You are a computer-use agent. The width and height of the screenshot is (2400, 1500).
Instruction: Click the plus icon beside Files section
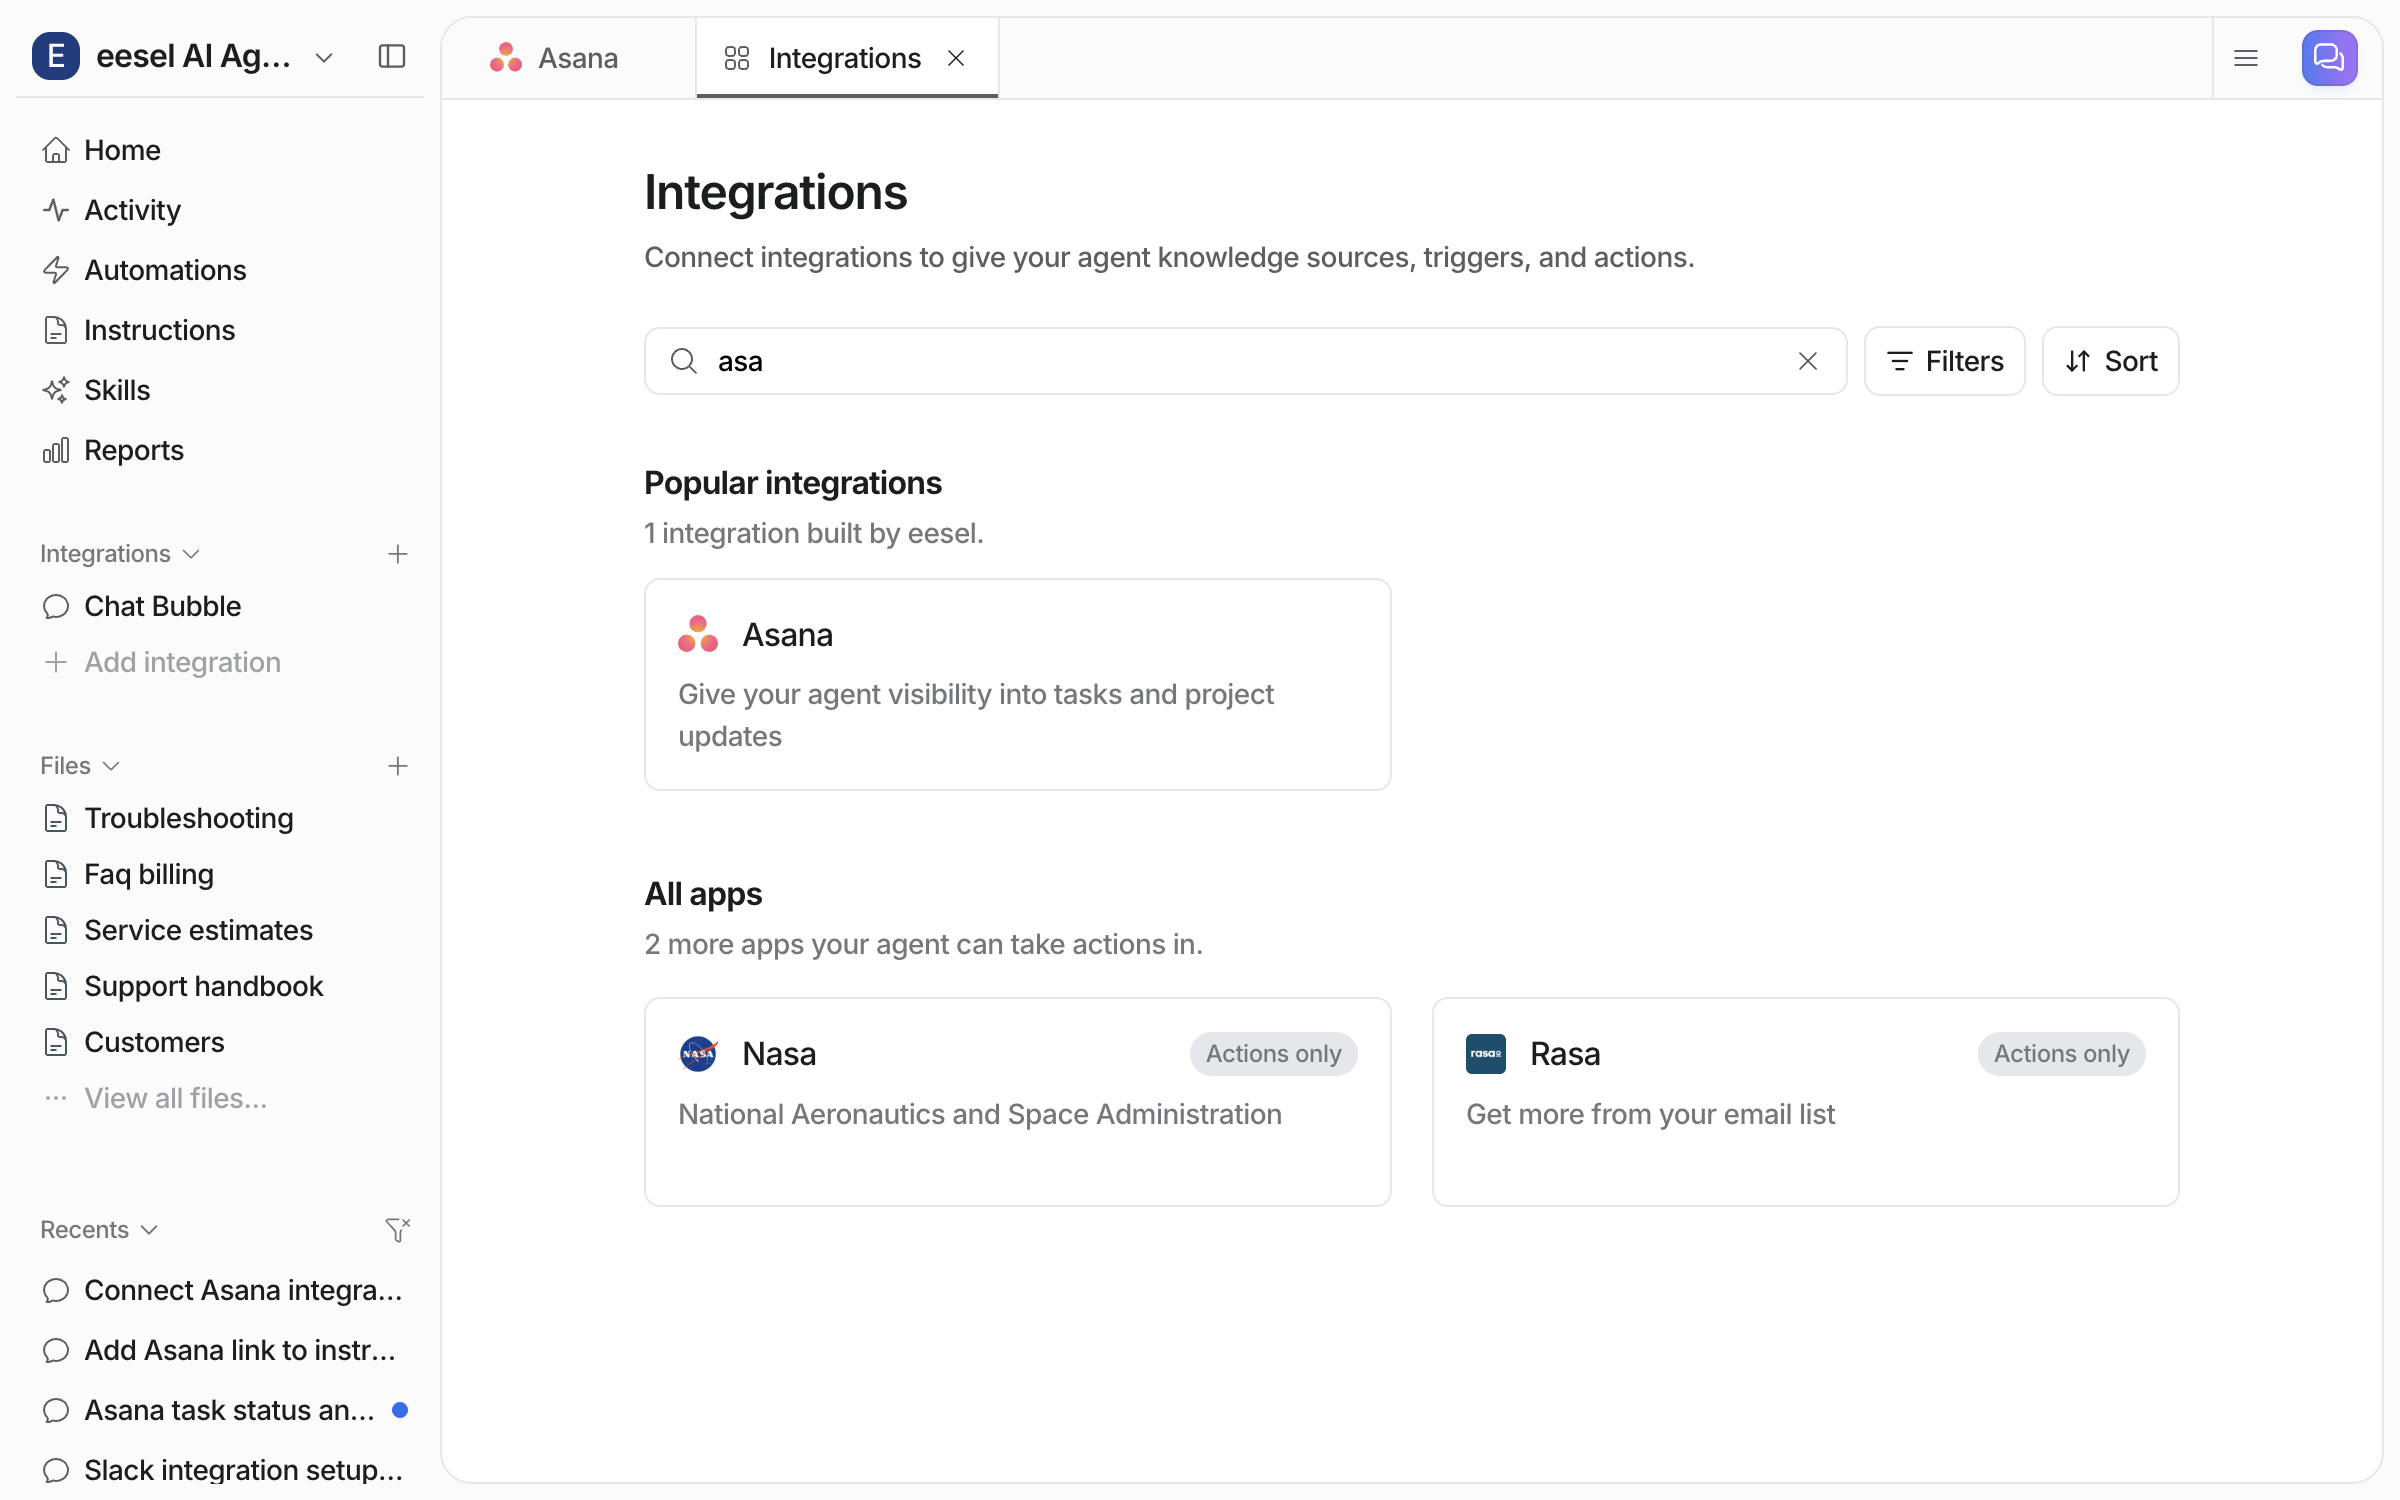(x=398, y=766)
